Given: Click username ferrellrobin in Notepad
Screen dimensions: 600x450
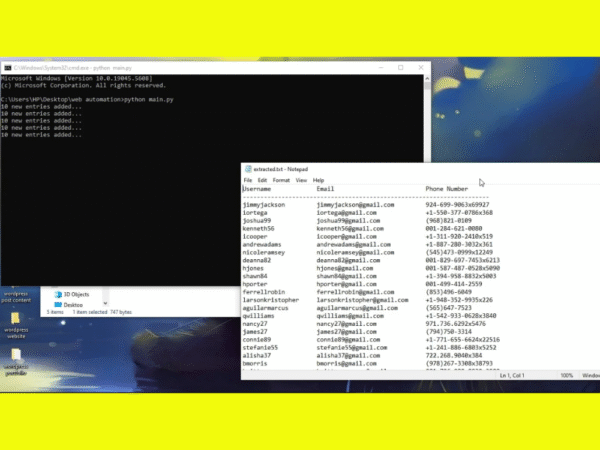Looking at the screenshot, I should 264,292.
